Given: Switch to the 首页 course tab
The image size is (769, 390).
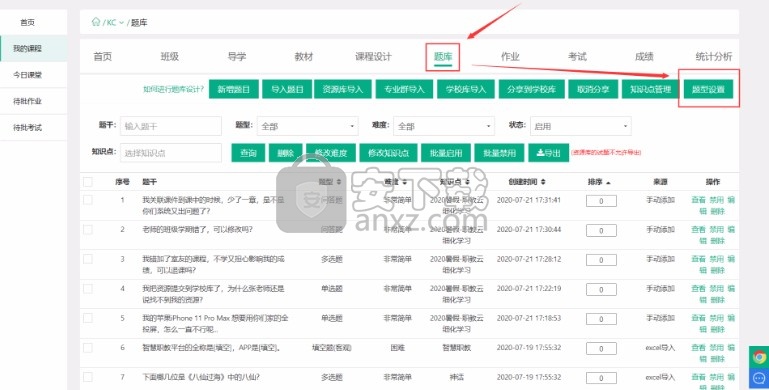Looking at the screenshot, I should click(x=103, y=56).
